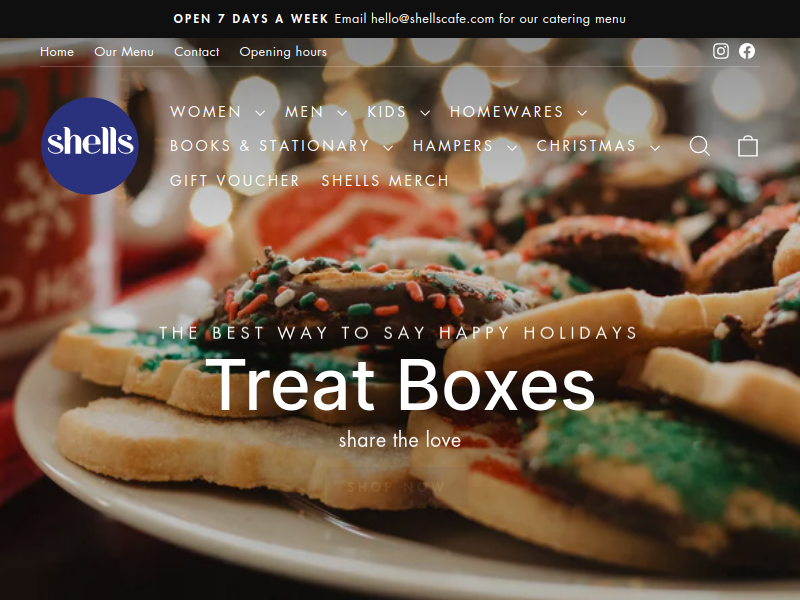
Task: Visit the Contact page link
Action: 196,52
